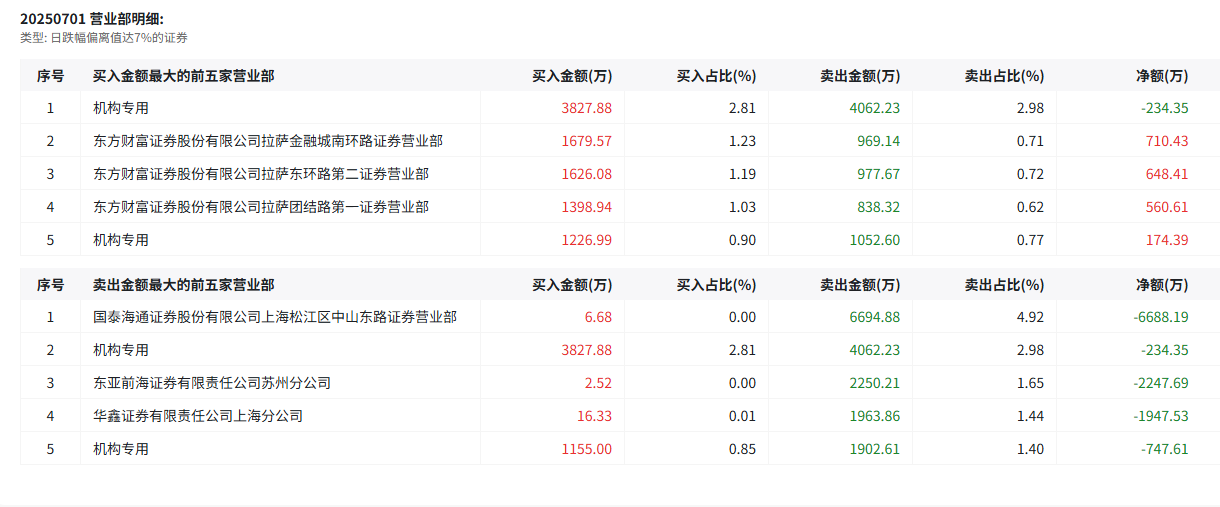
Task: Select first 机构专用 row in buy table
Action: tap(620, 108)
